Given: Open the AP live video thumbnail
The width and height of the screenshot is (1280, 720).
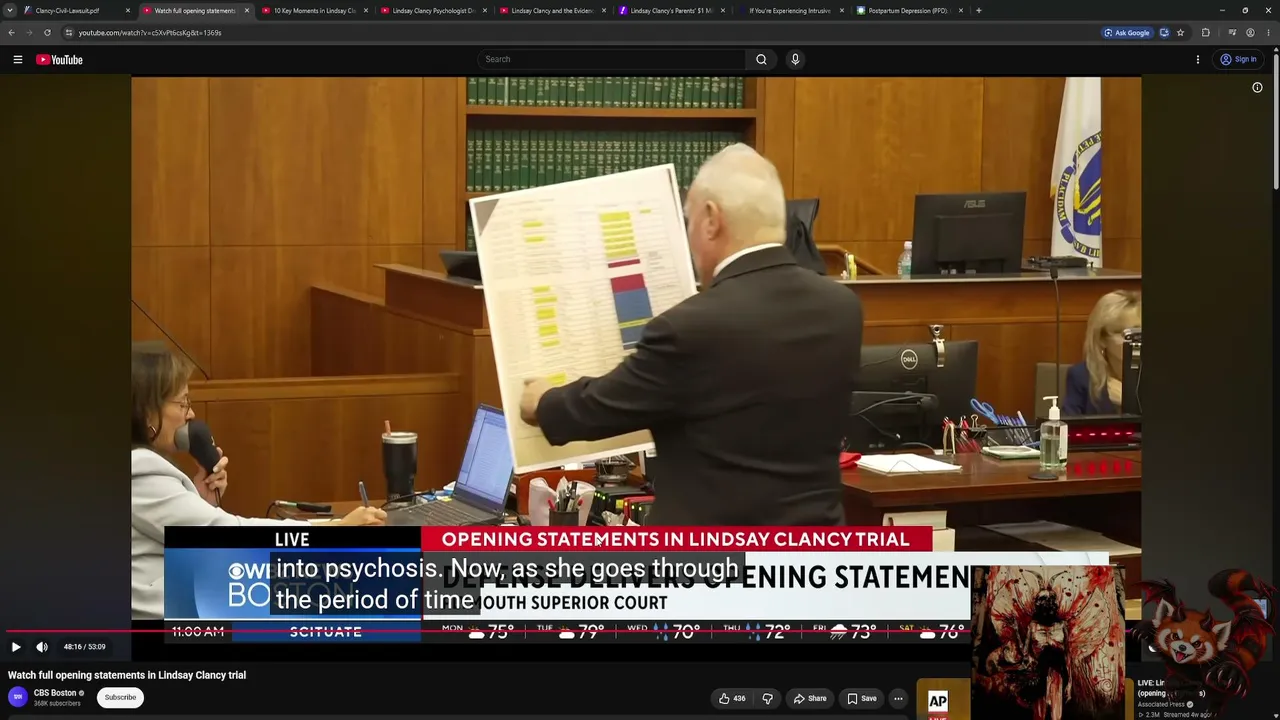Looking at the screenshot, I should click(944, 699).
